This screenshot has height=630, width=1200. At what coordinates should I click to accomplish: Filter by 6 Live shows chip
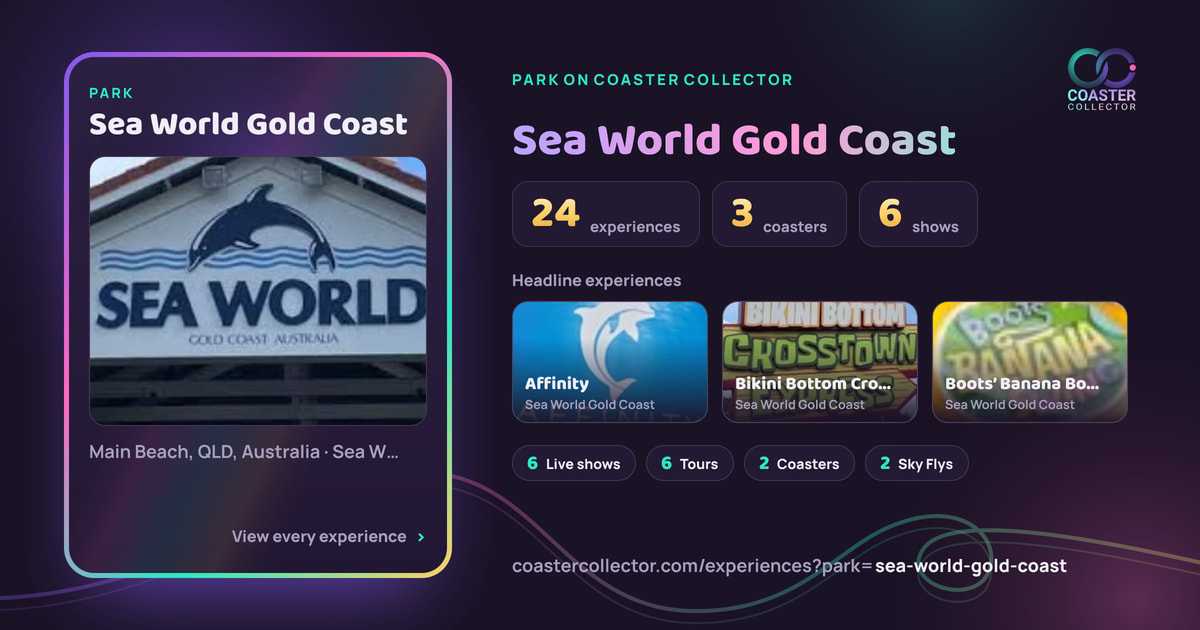click(x=574, y=463)
